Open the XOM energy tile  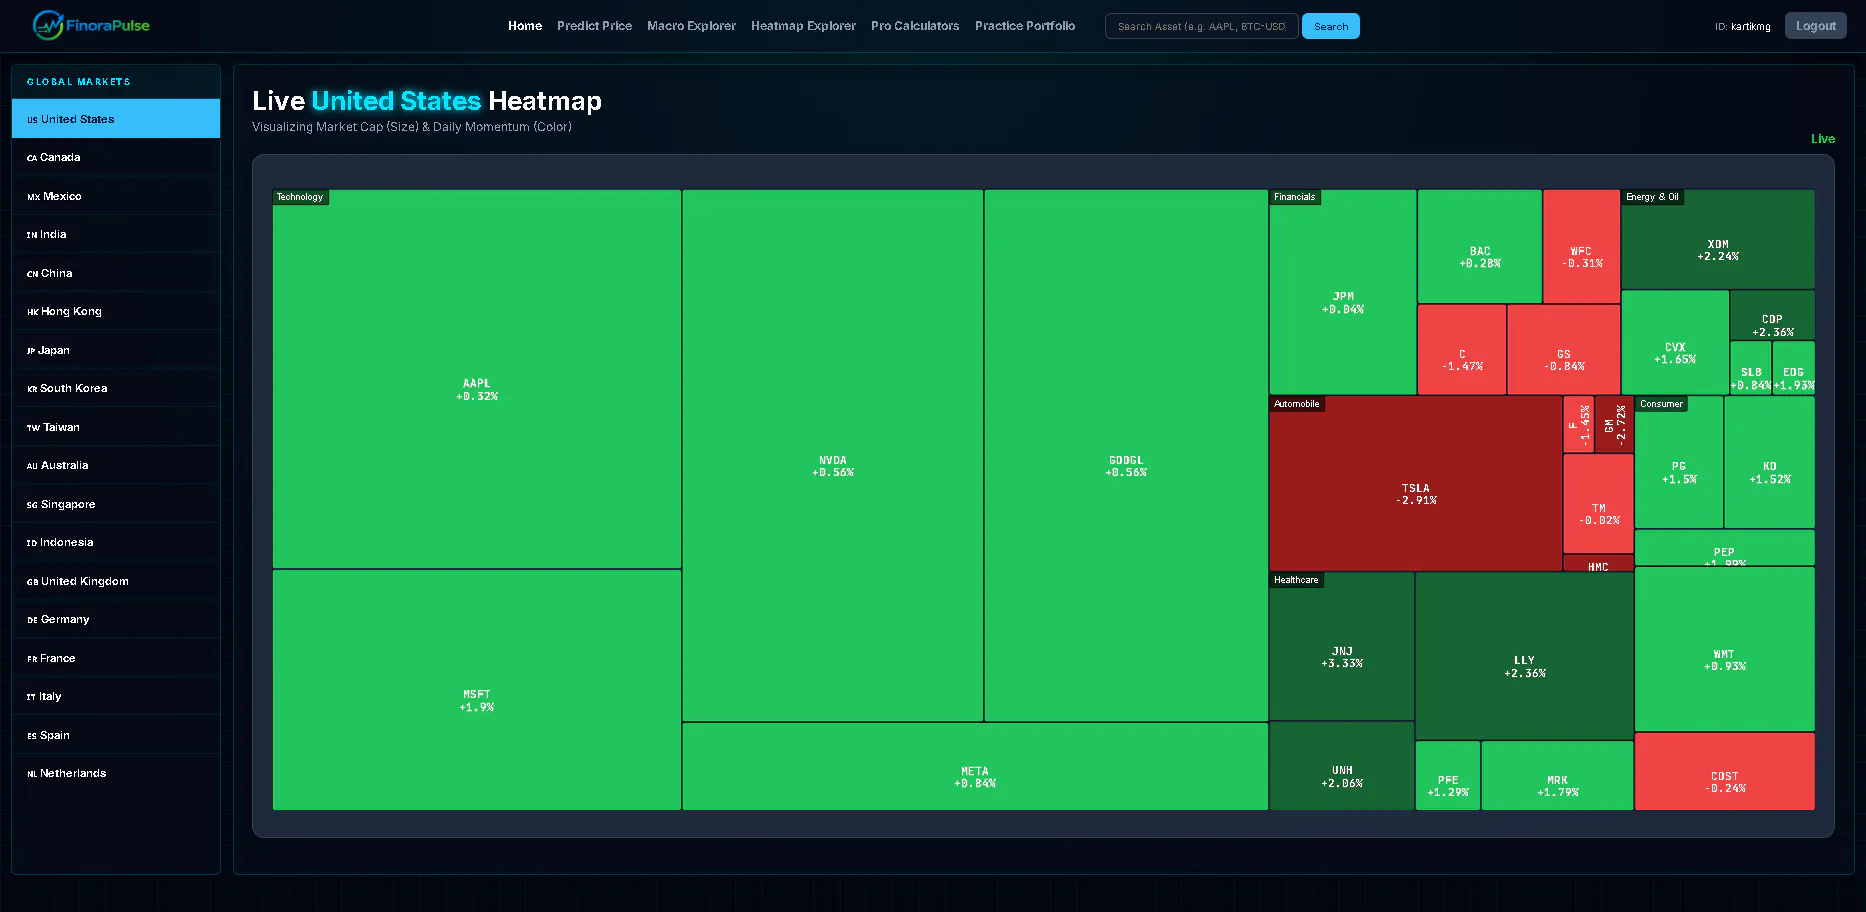click(1718, 240)
